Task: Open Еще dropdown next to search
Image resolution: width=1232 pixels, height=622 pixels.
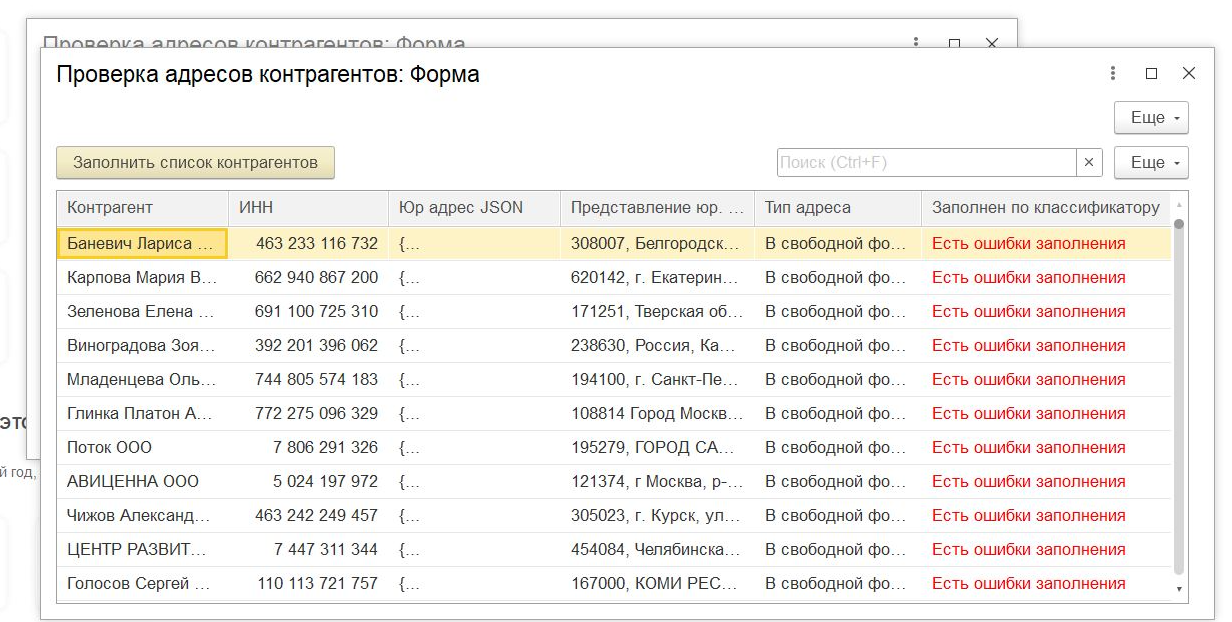Action: pyautogui.click(x=1151, y=163)
